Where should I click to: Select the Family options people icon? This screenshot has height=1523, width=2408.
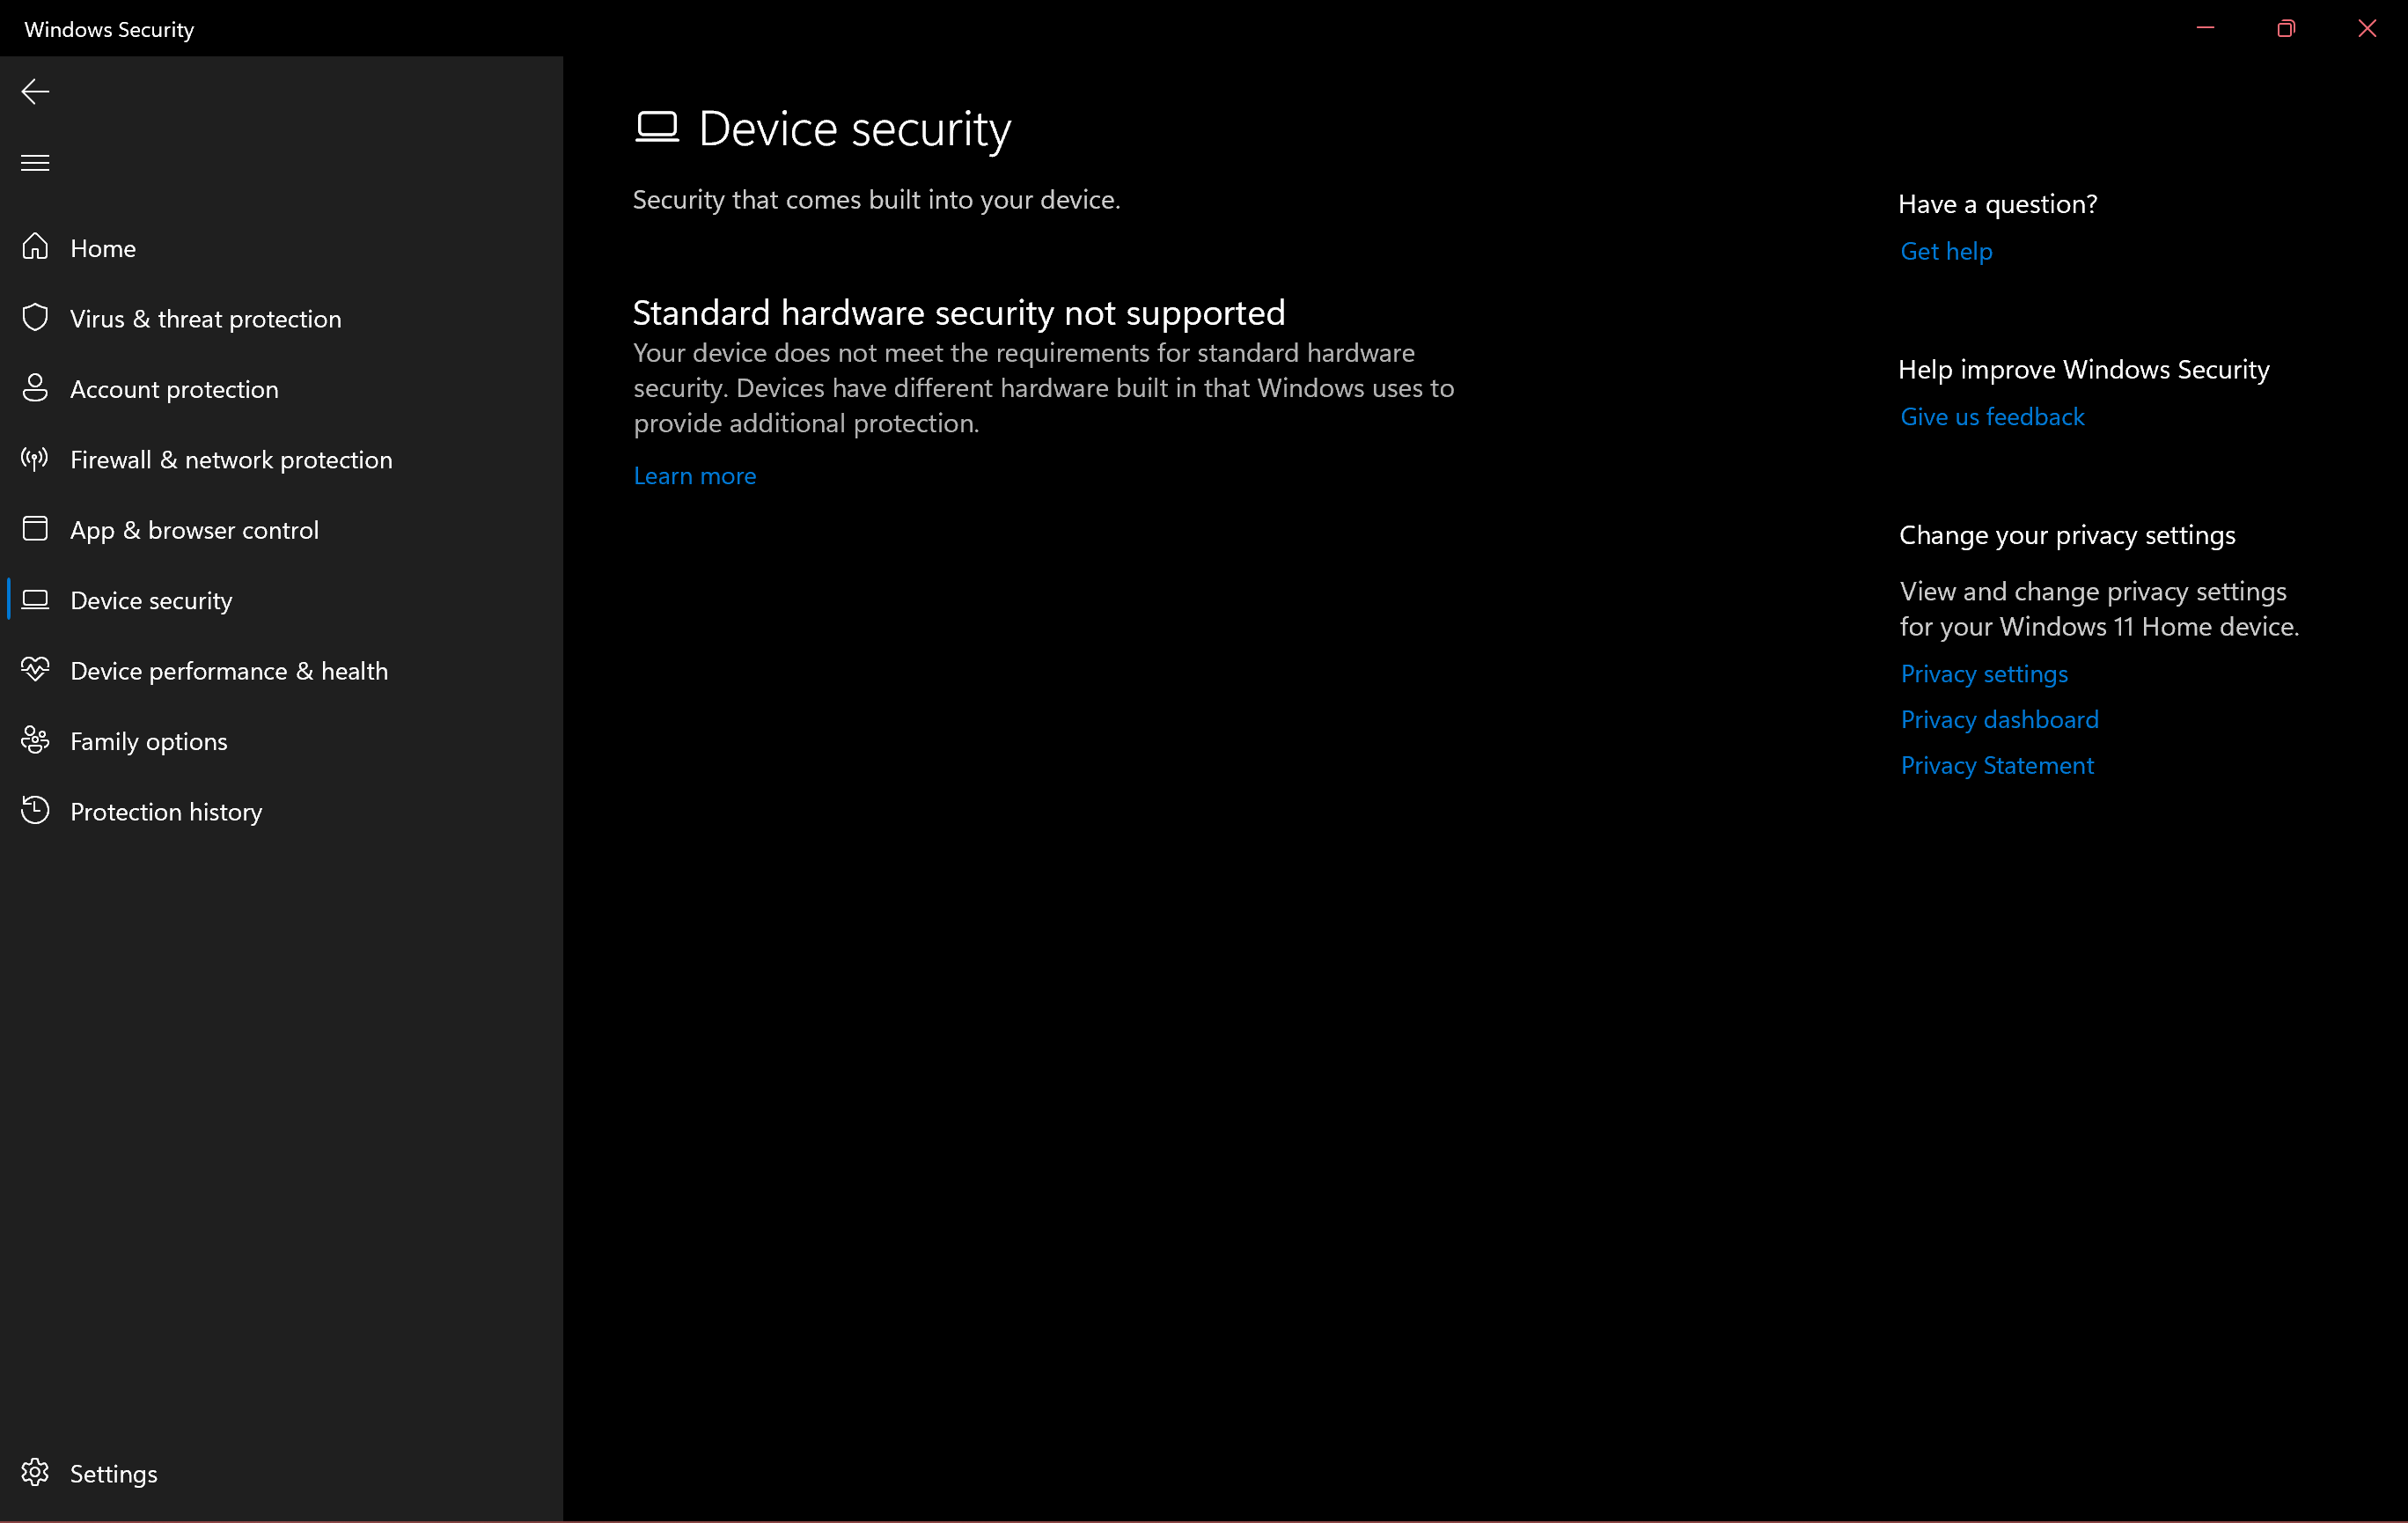tap(35, 740)
